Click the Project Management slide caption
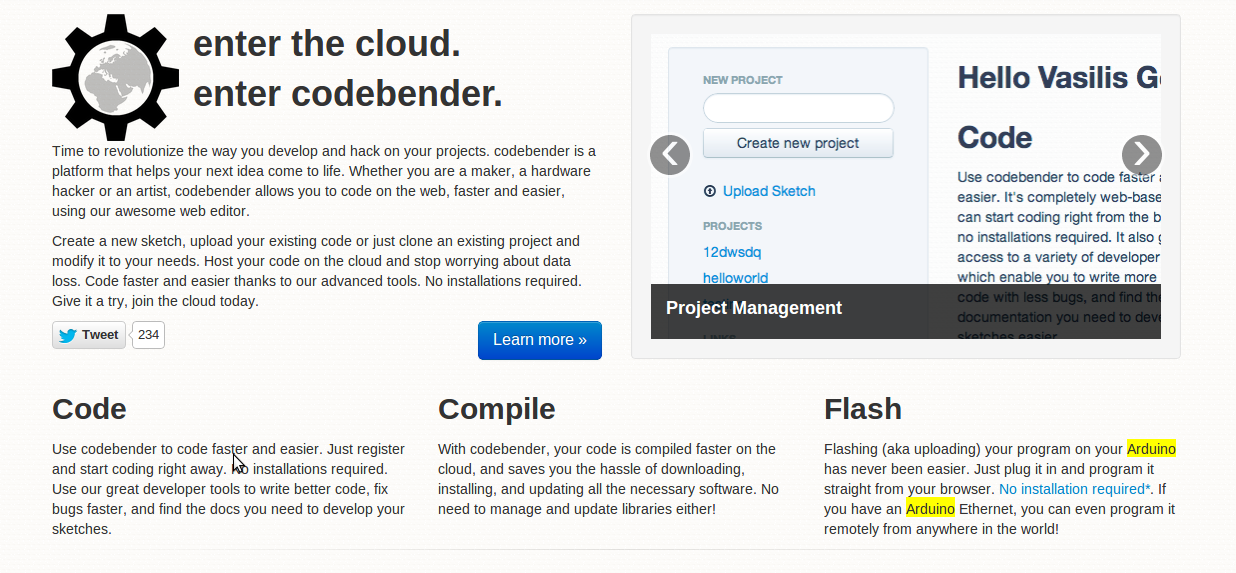Image resolution: width=1236 pixels, height=573 pixels. click(x=754, y=308)
